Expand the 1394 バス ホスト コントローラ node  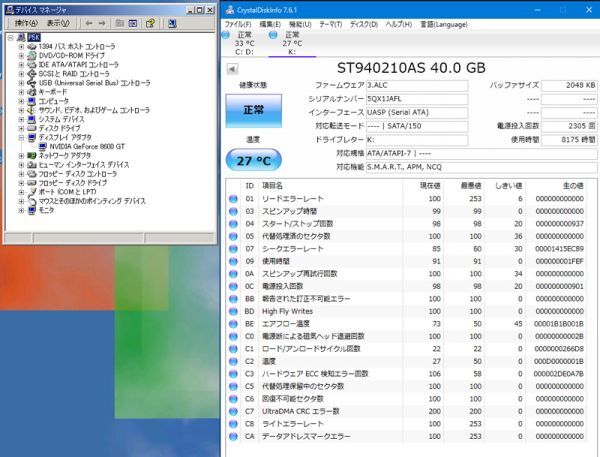tap(21, 47)
